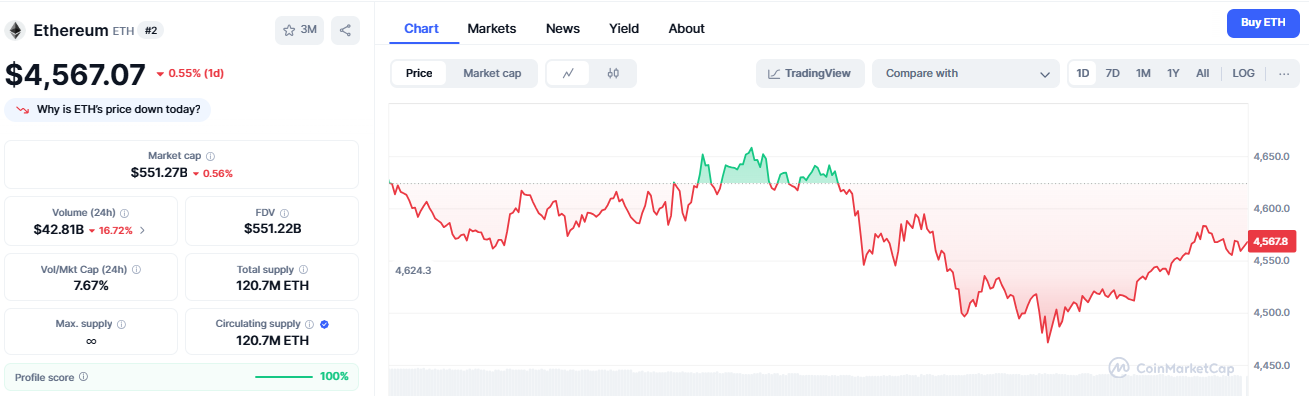Image resolution: width=1309 pixels, height=396 pixels.
Task: Add Ethereum to watchlist star button
Action: (x=300, y=30)
